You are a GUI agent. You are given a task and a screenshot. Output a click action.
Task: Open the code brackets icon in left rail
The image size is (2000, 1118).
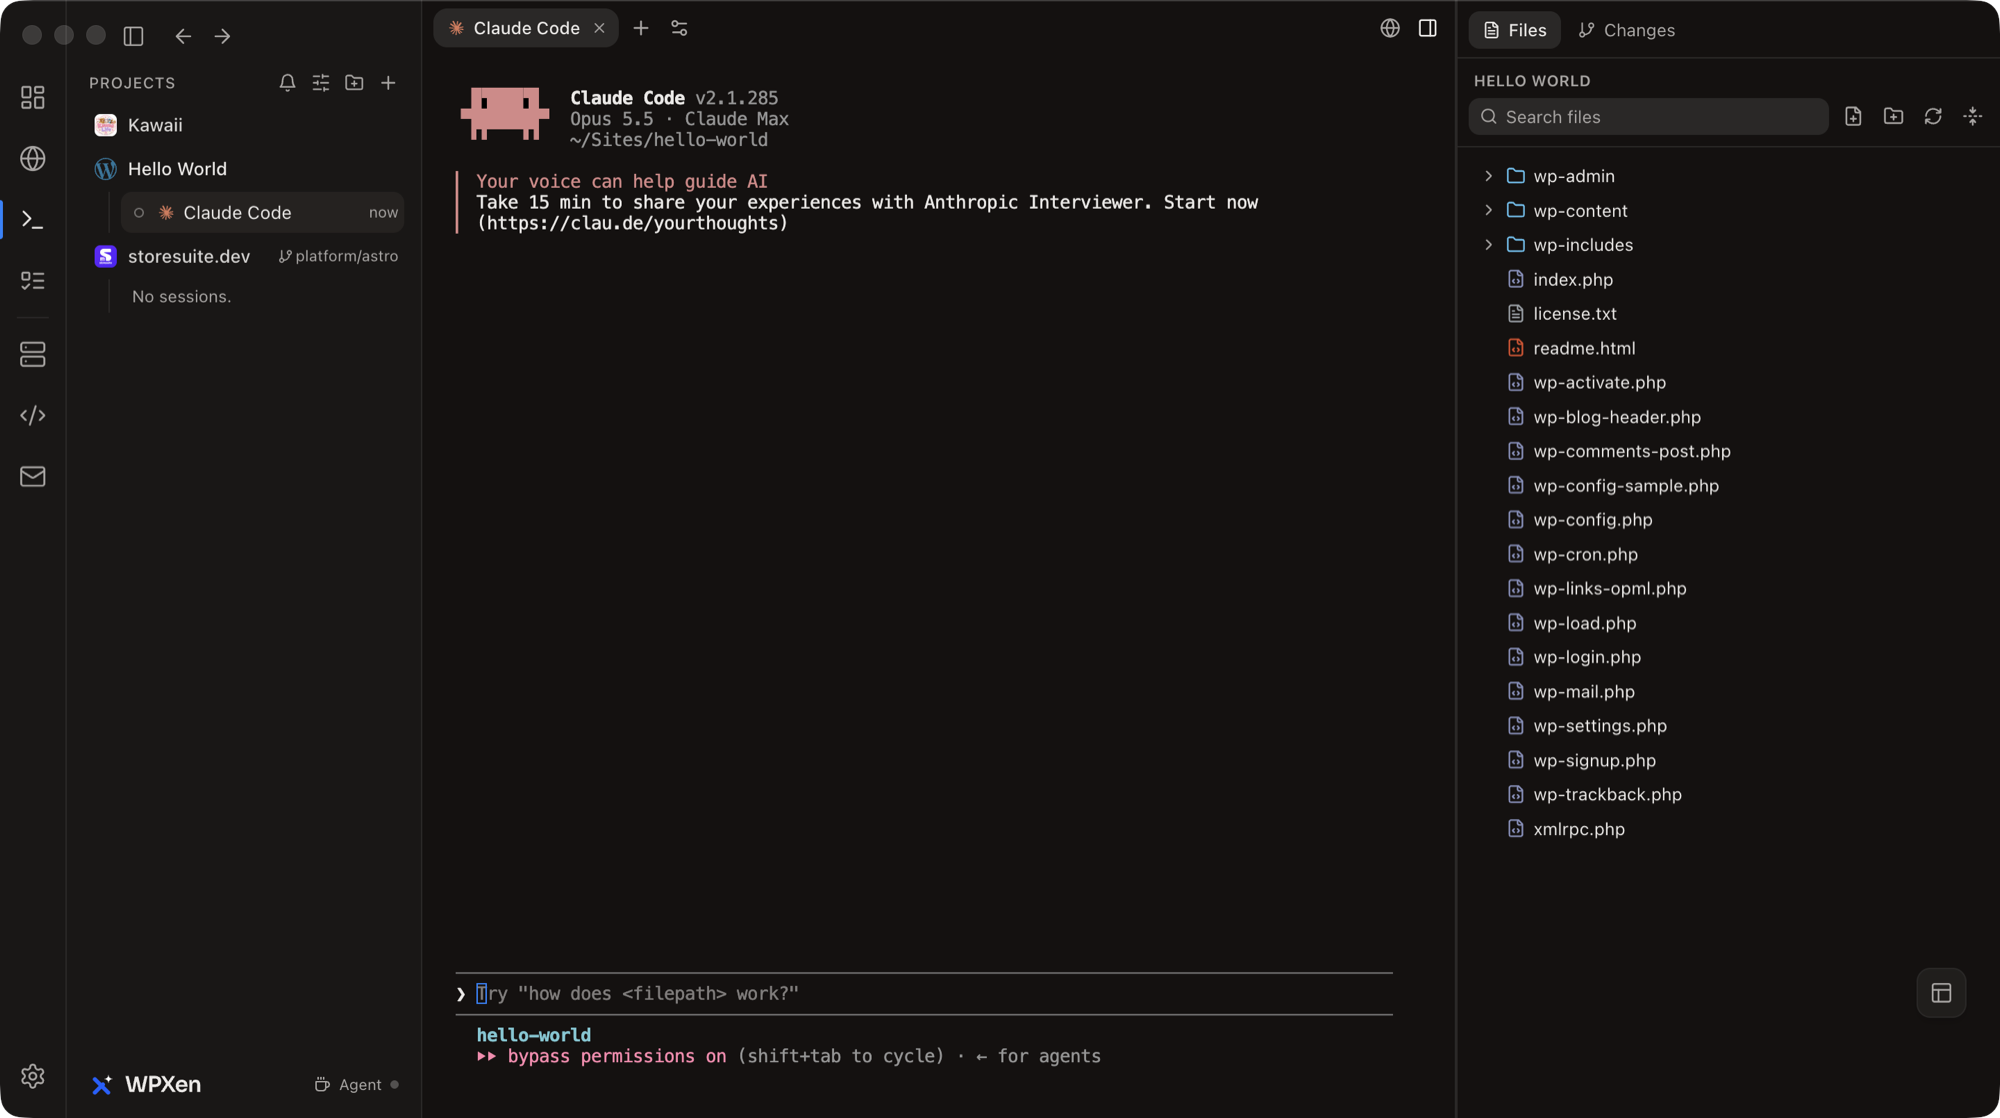point(33,415)
